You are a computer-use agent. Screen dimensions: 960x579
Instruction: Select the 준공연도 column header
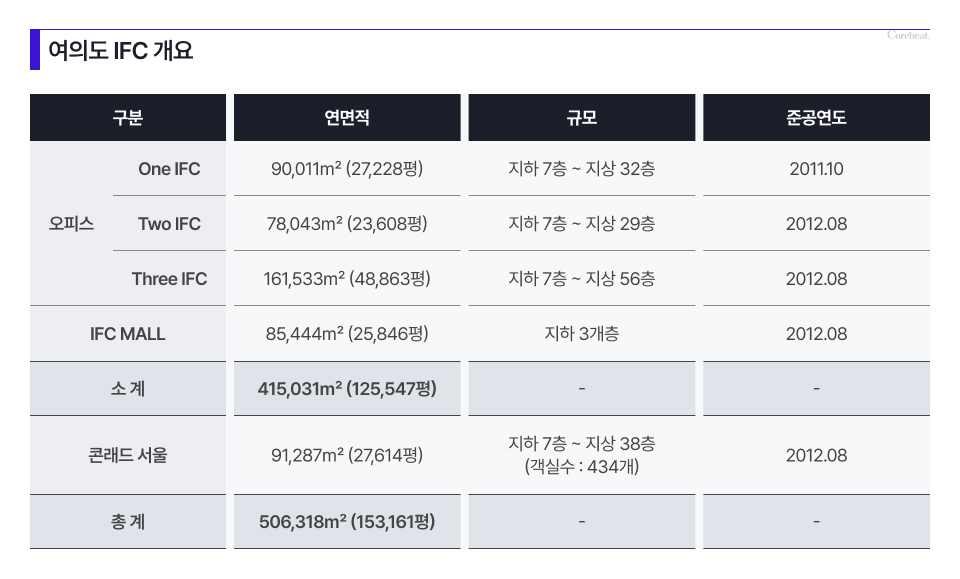pos(816,118)
